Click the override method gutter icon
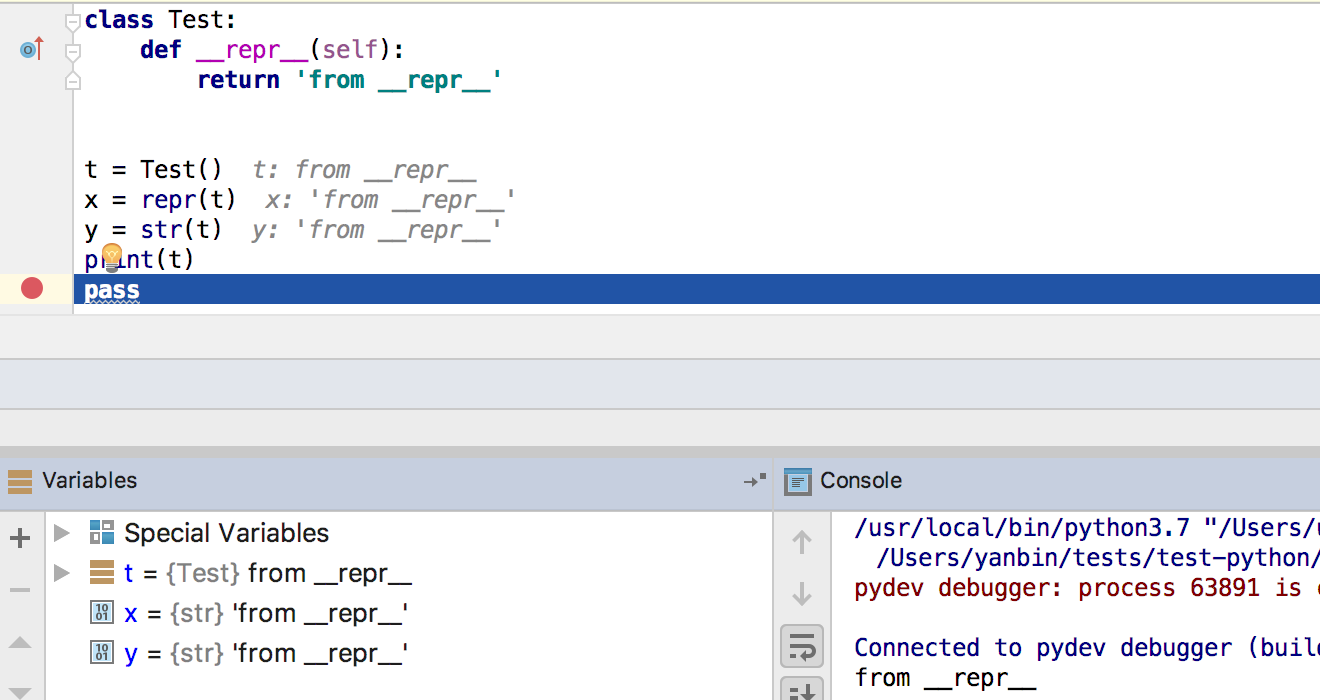Image resolution: width=1320 pixels, height=700 pixels. [31, 49]
